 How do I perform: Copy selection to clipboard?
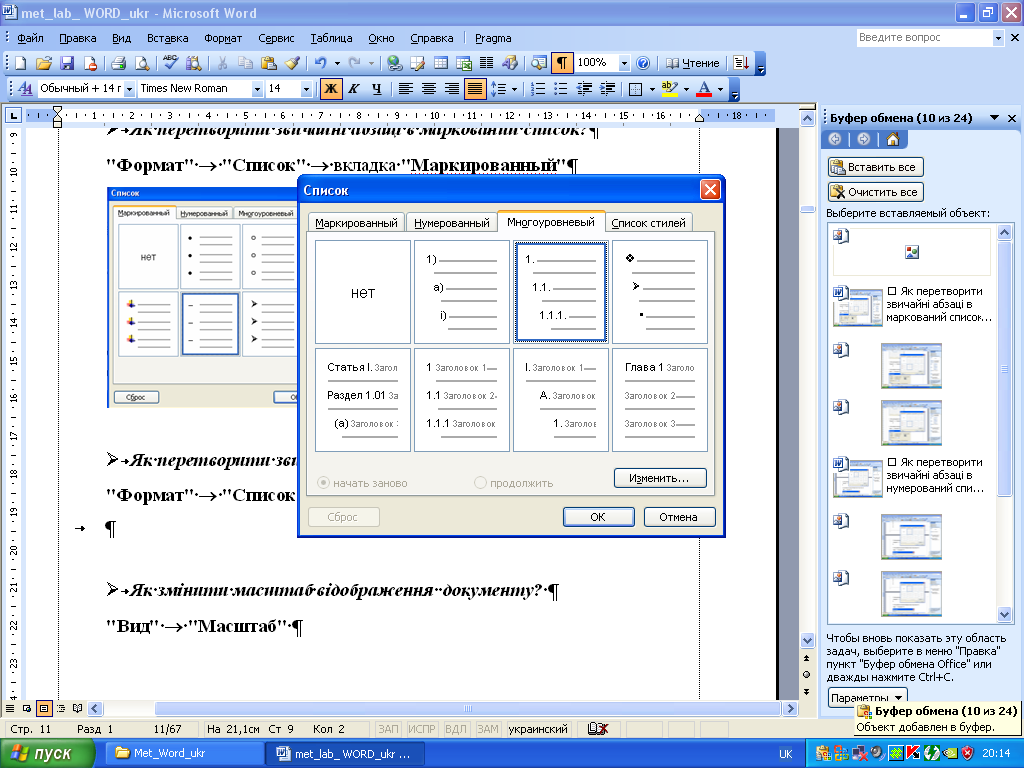tap(245, 63)
